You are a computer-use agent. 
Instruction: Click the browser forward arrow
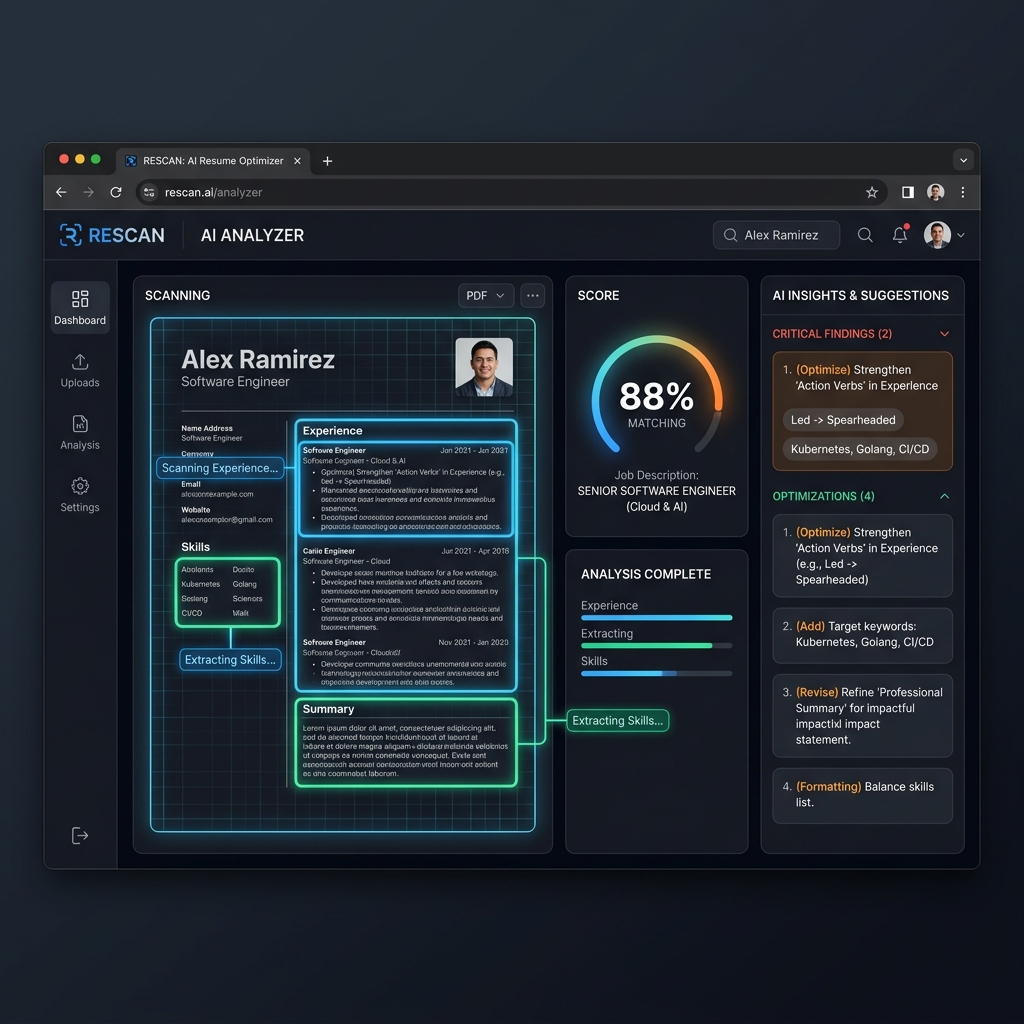pyautogui.click(x=88, y=192)
